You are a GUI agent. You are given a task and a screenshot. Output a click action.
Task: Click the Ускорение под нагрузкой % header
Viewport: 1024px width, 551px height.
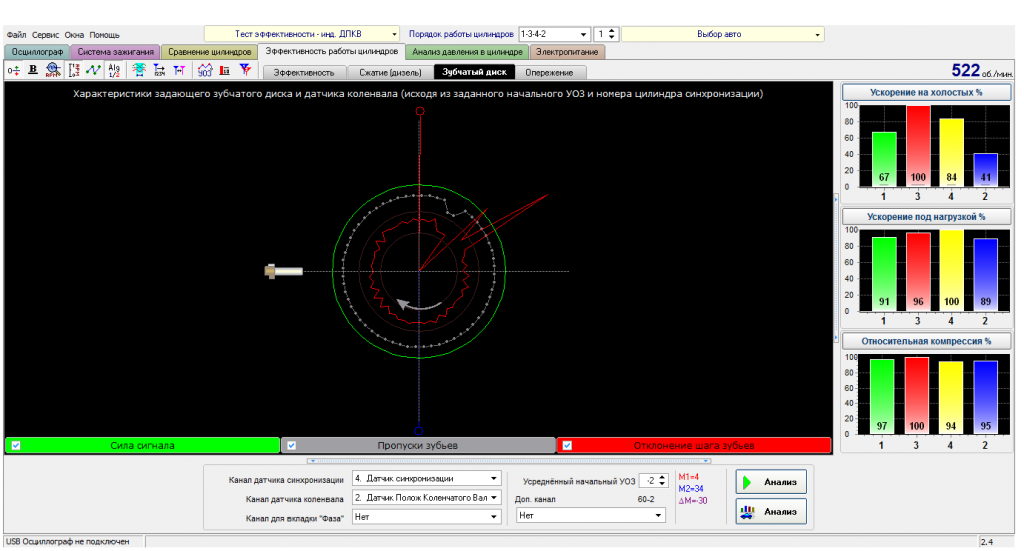coord(926,216)
